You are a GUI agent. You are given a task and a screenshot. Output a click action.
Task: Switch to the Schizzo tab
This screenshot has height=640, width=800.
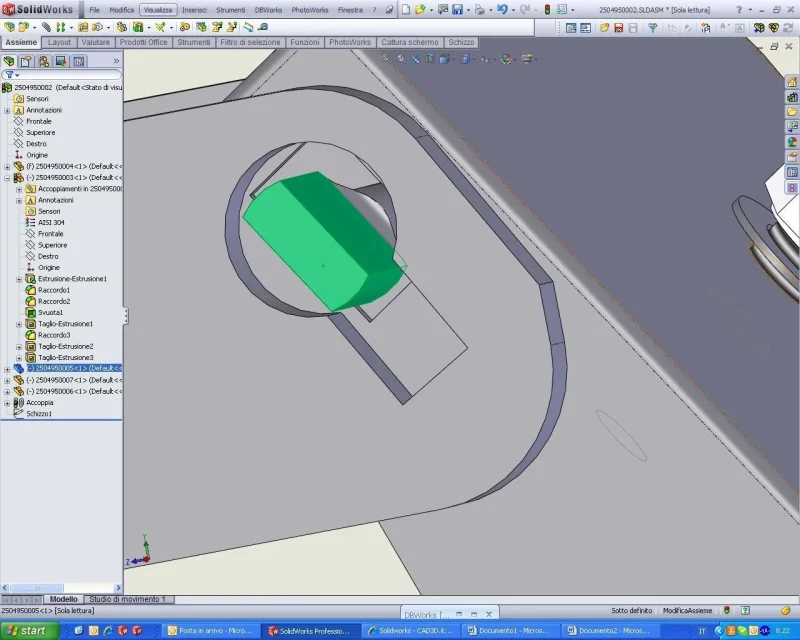click(461, 42)
